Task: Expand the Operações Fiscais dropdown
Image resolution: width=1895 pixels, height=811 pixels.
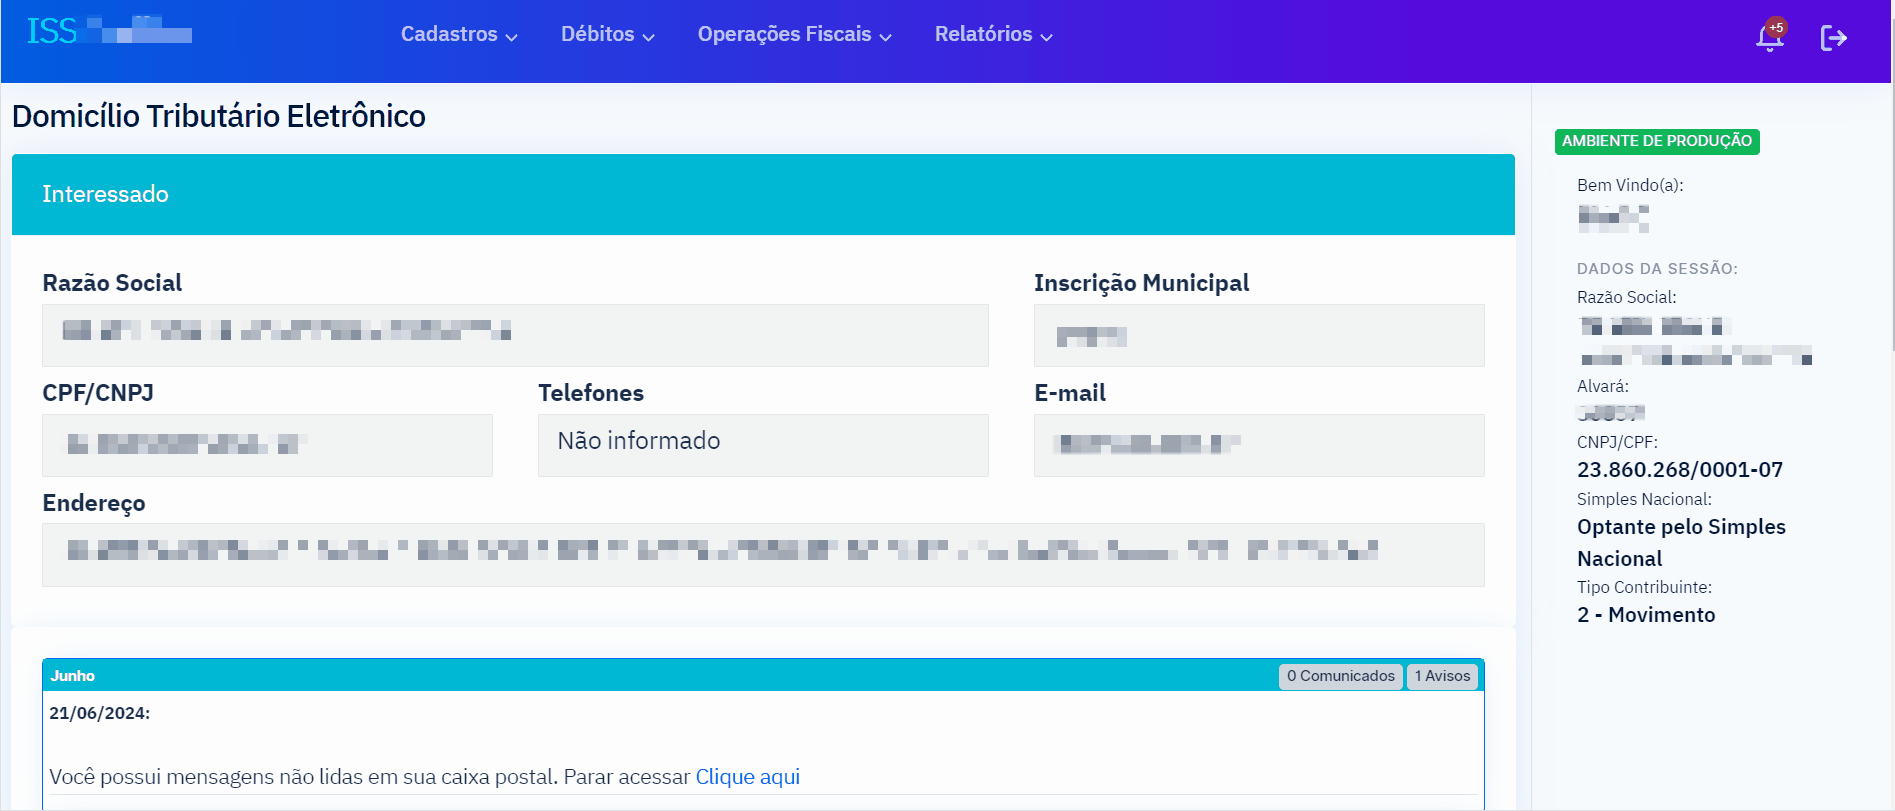Action: pyautogui.click(x=794, y=34)
